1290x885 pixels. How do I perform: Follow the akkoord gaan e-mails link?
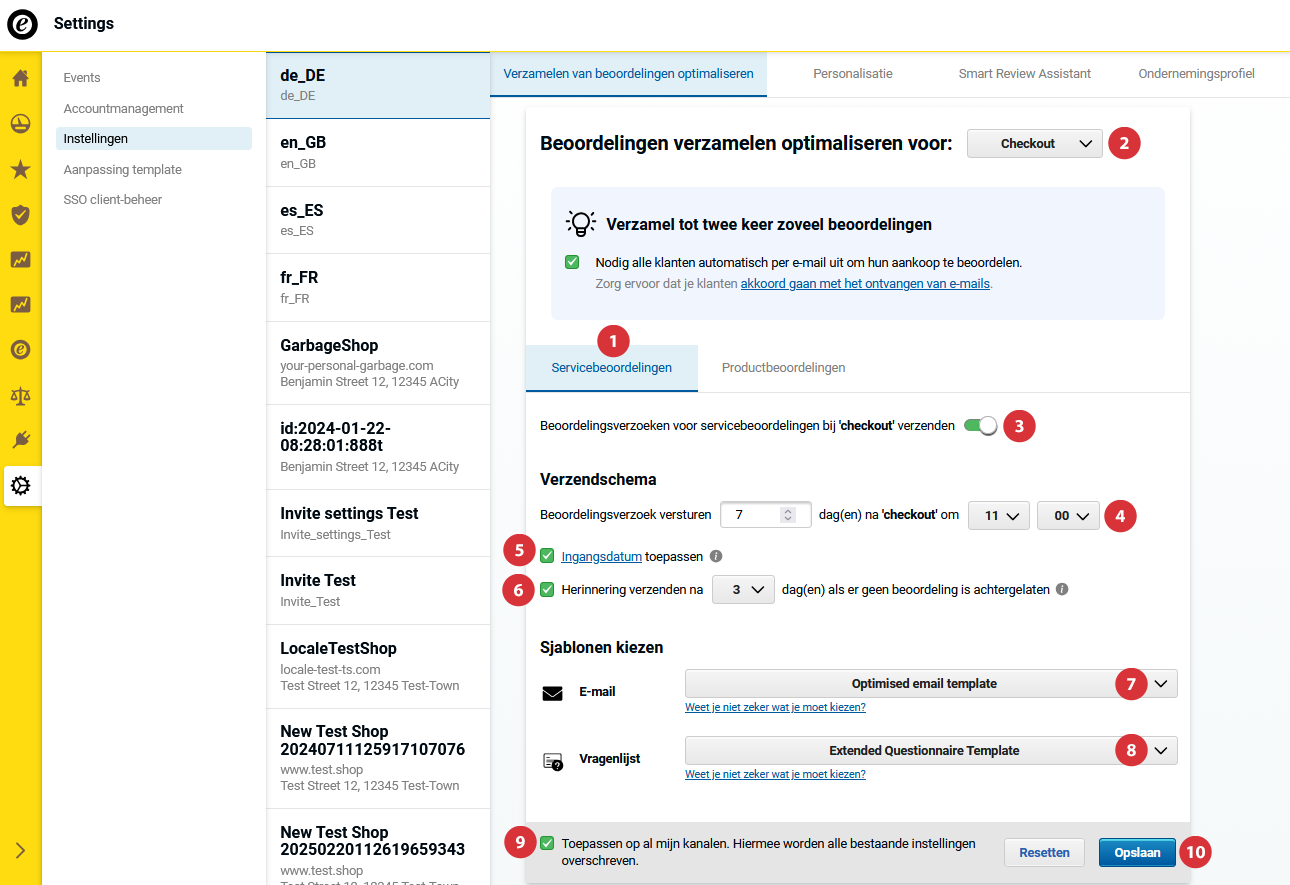click(865, 284)
